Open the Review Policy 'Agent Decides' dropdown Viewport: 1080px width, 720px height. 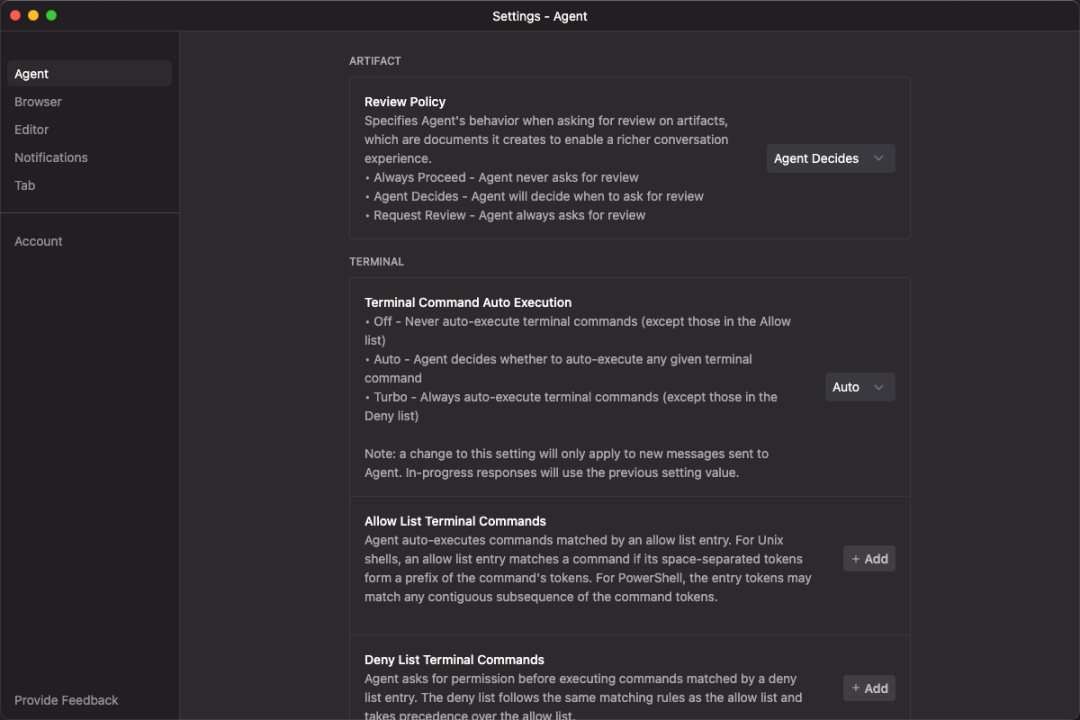tap(830, 158)
